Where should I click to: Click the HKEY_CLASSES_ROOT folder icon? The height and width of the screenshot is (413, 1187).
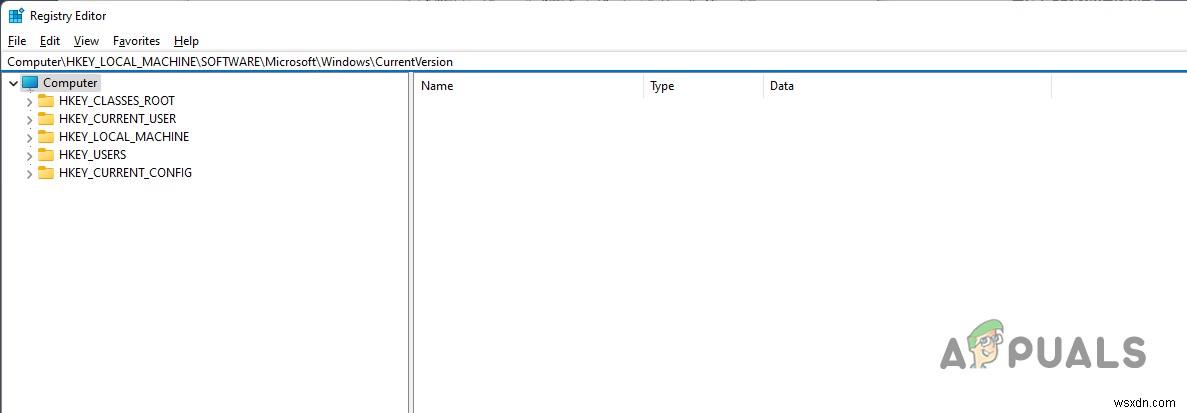pos(46,101)
